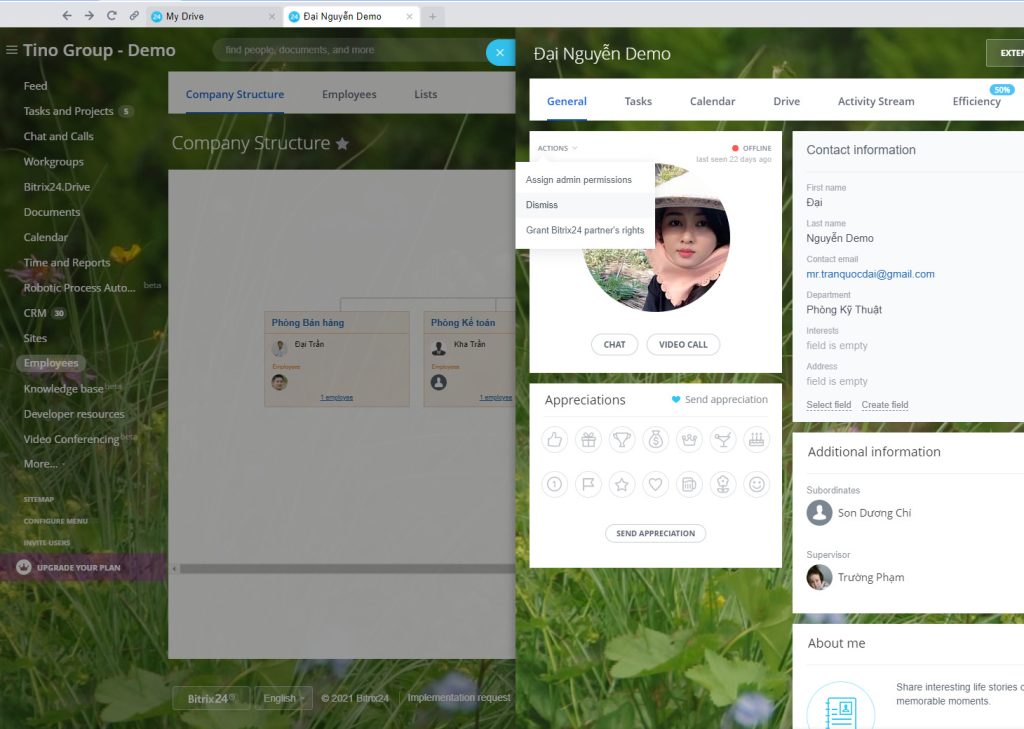Switch to the Lists tab
This screenshot has width=1024, height=729.
[426, 94]
